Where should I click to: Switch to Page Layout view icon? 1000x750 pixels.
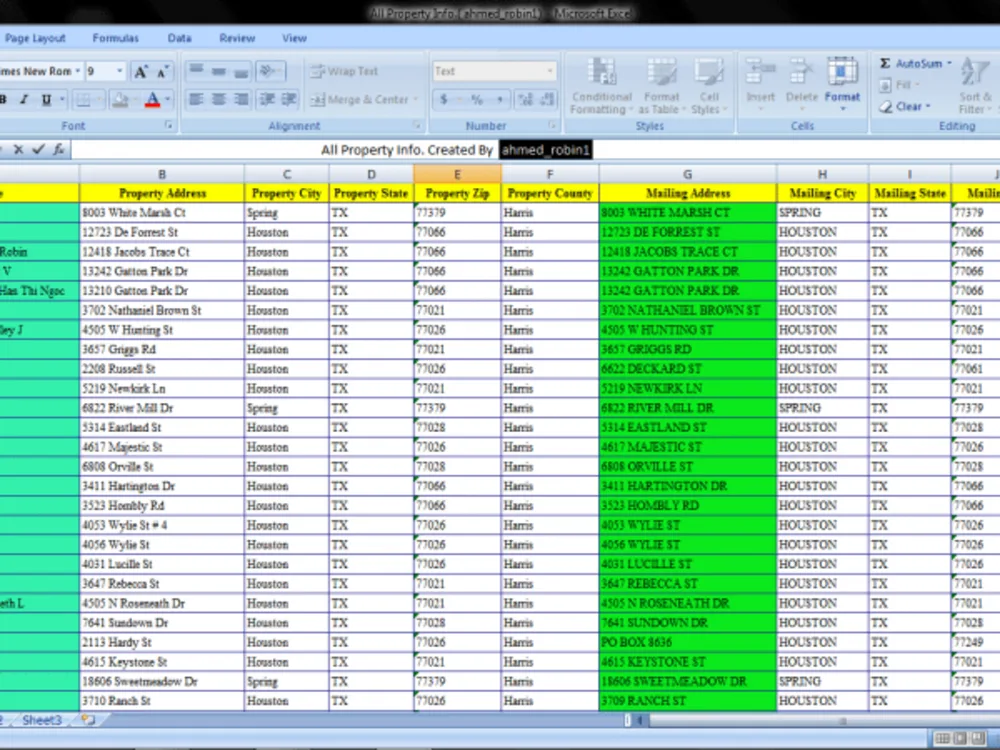(x=960, y=739)
